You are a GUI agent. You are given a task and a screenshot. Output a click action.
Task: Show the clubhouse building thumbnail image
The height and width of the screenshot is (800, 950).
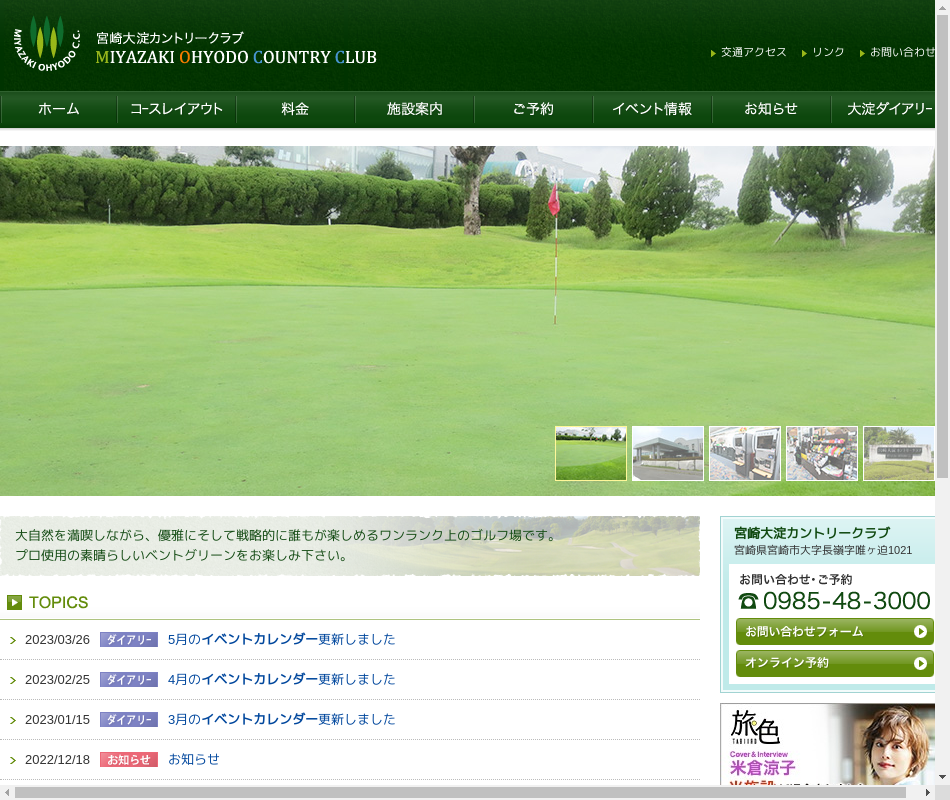click(668, 454)
